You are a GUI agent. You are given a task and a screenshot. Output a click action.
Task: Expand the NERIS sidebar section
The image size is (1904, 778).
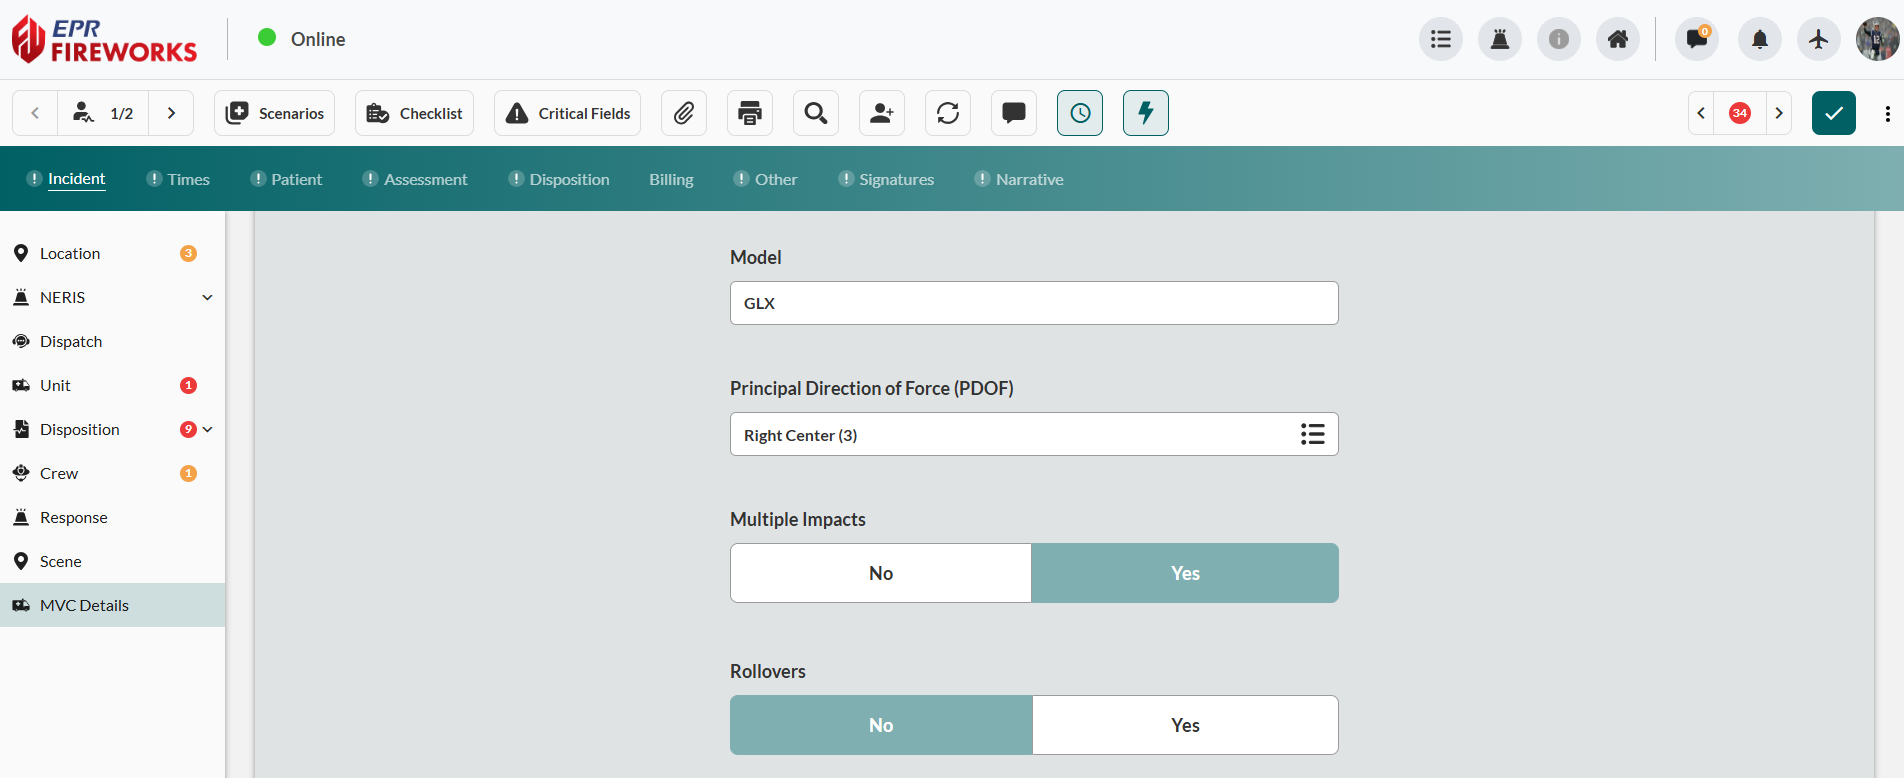tap(207, 298)
